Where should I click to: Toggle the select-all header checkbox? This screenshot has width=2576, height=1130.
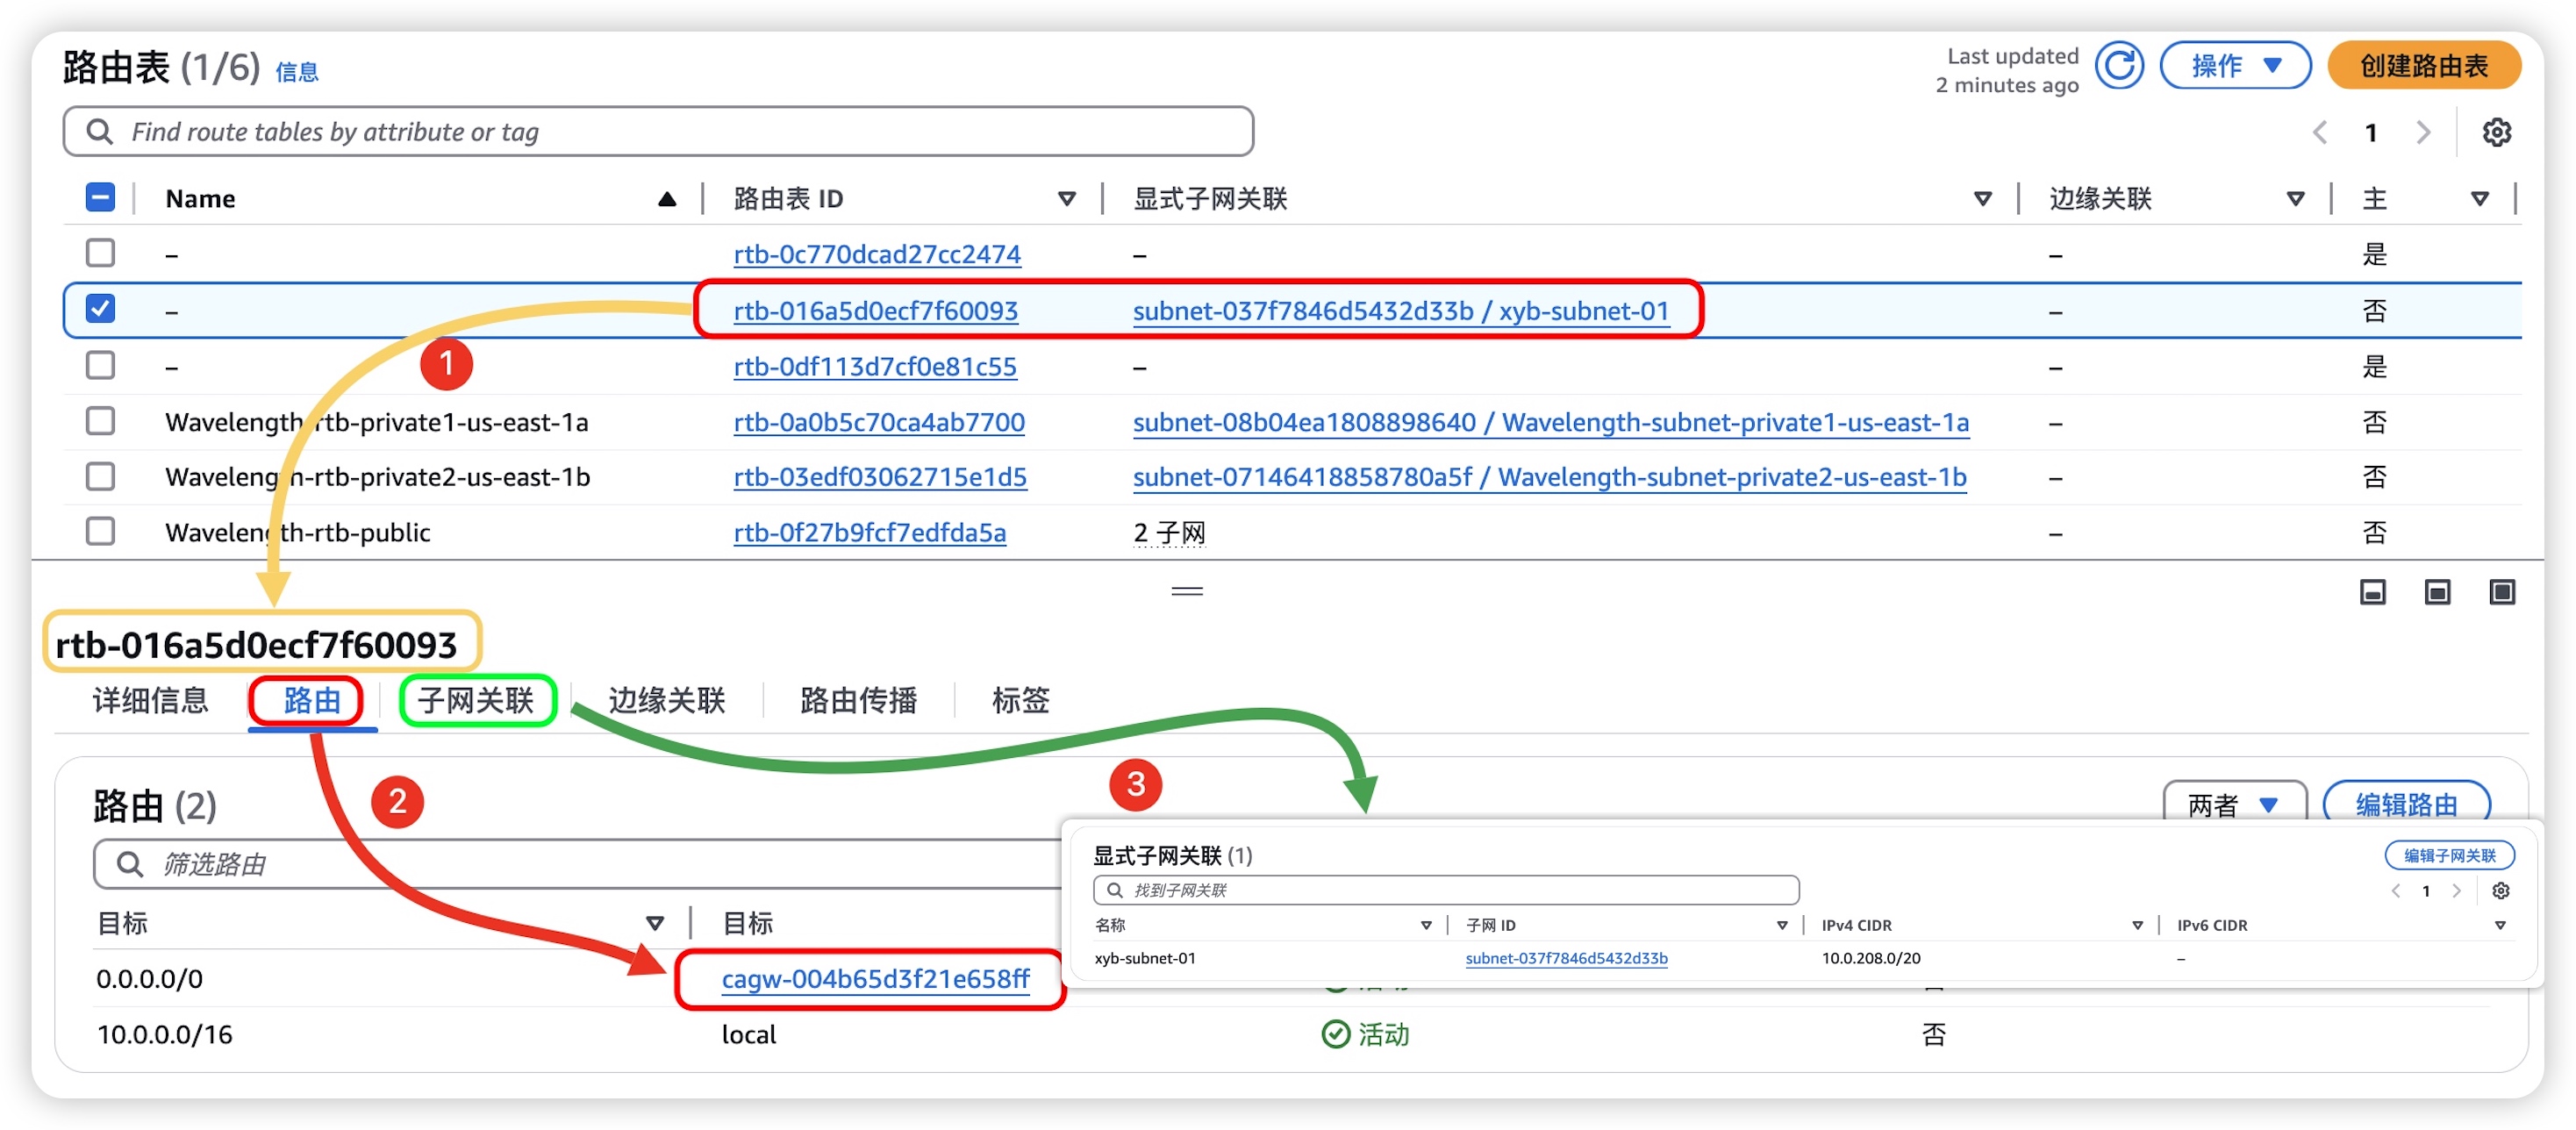pyautogui.click(x=101, y=198)
